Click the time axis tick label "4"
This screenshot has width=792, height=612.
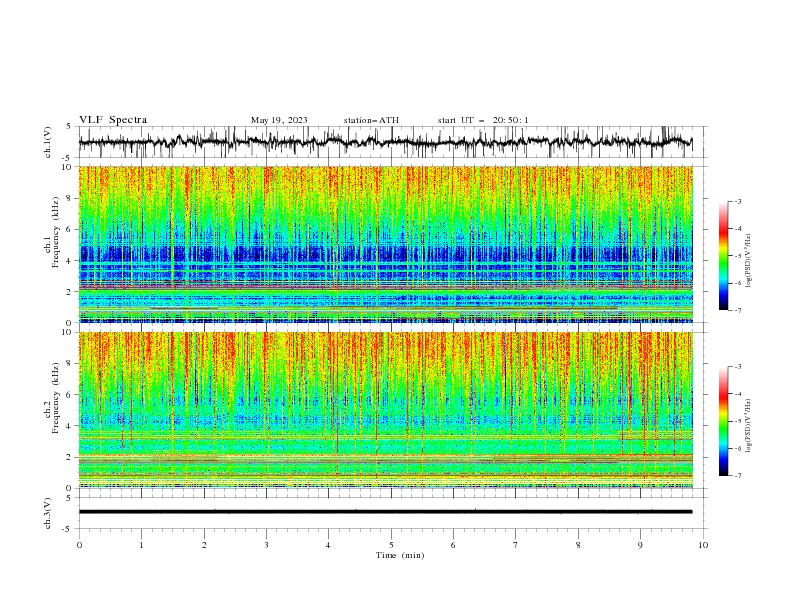click(329, 545)
